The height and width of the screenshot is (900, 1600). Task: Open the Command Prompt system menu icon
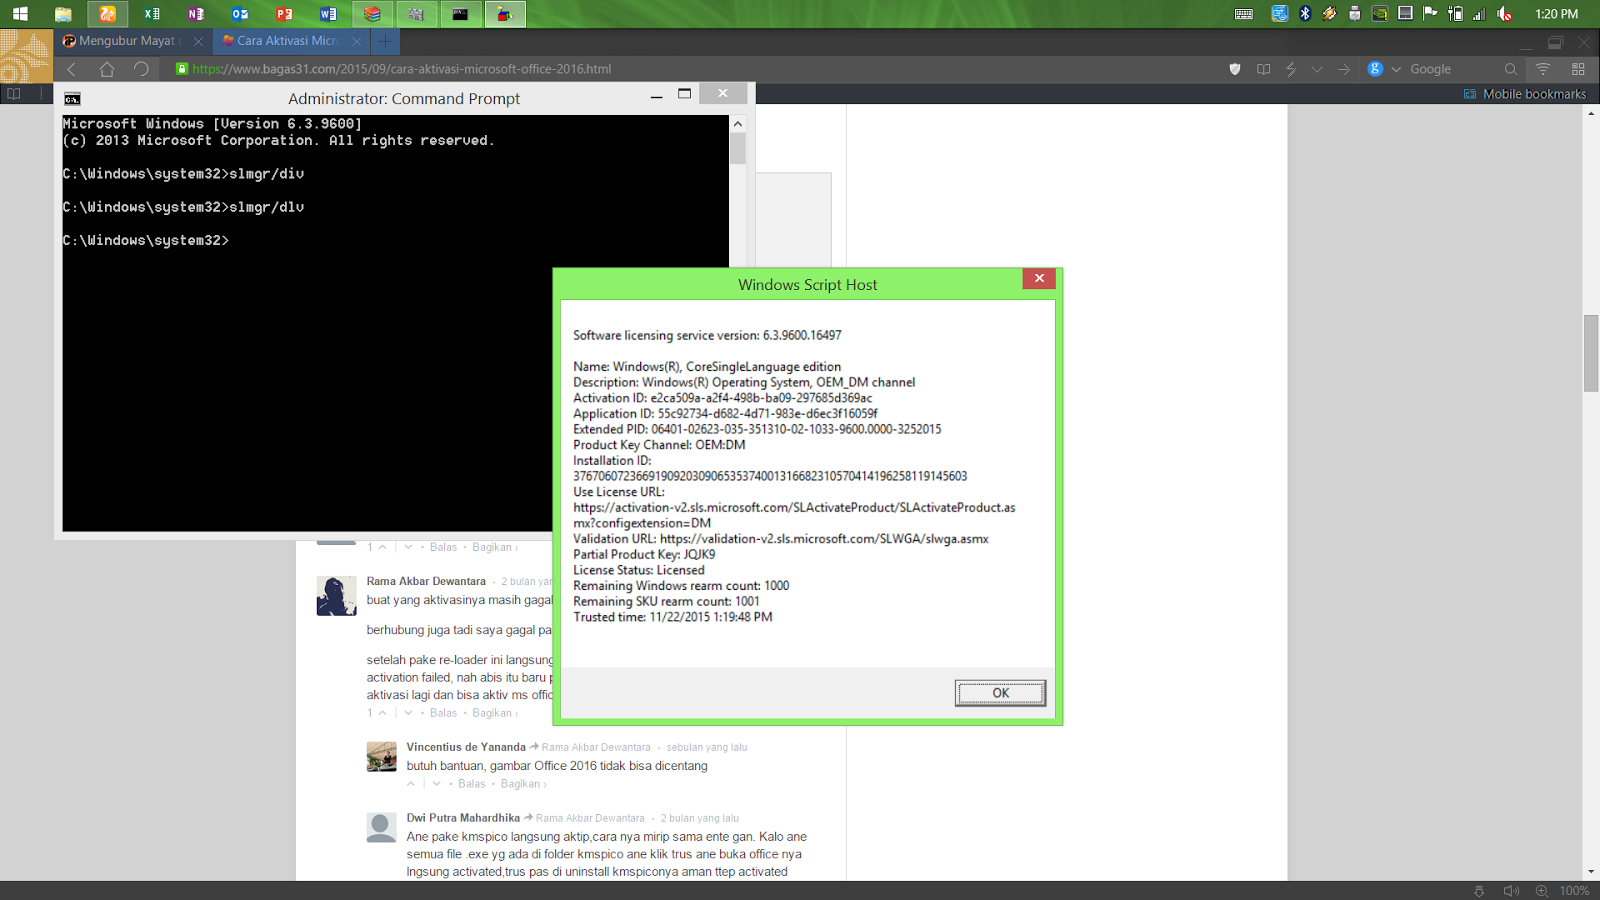72,99
